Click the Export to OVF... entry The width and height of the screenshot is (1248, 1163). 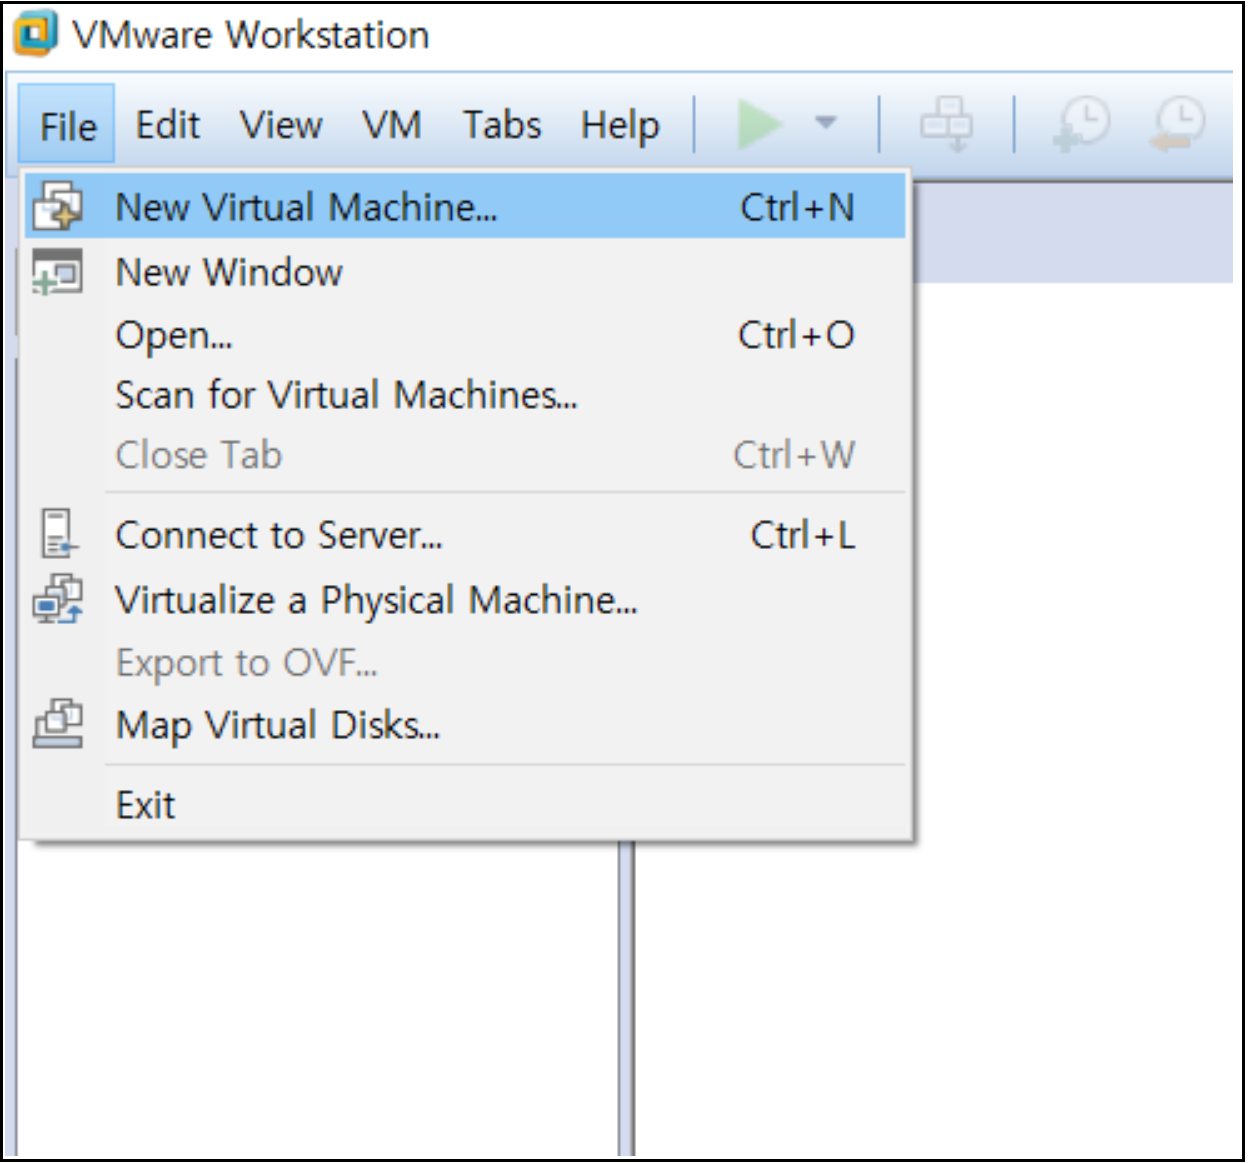pyautogui.click(x=465, y=662)
